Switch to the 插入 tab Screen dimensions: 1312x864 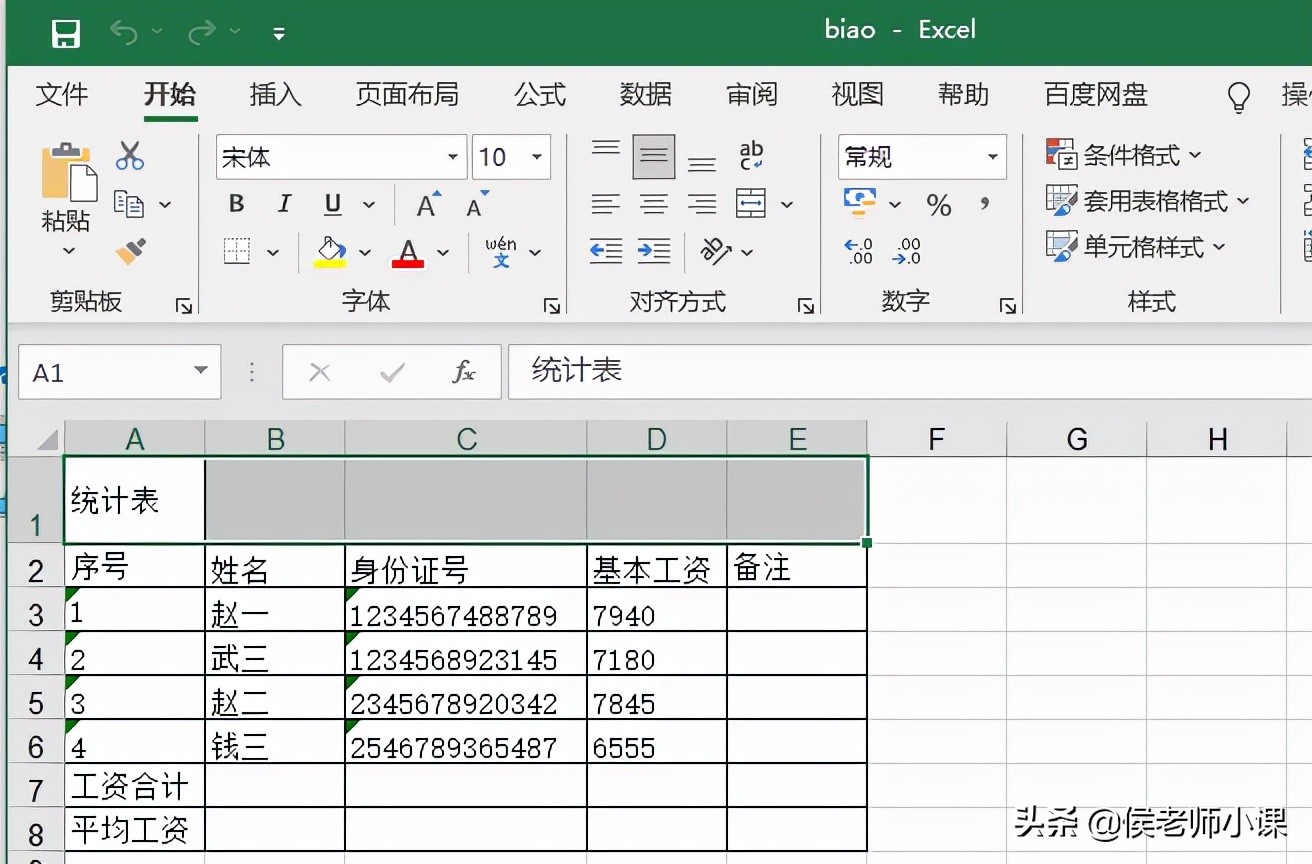275,95
